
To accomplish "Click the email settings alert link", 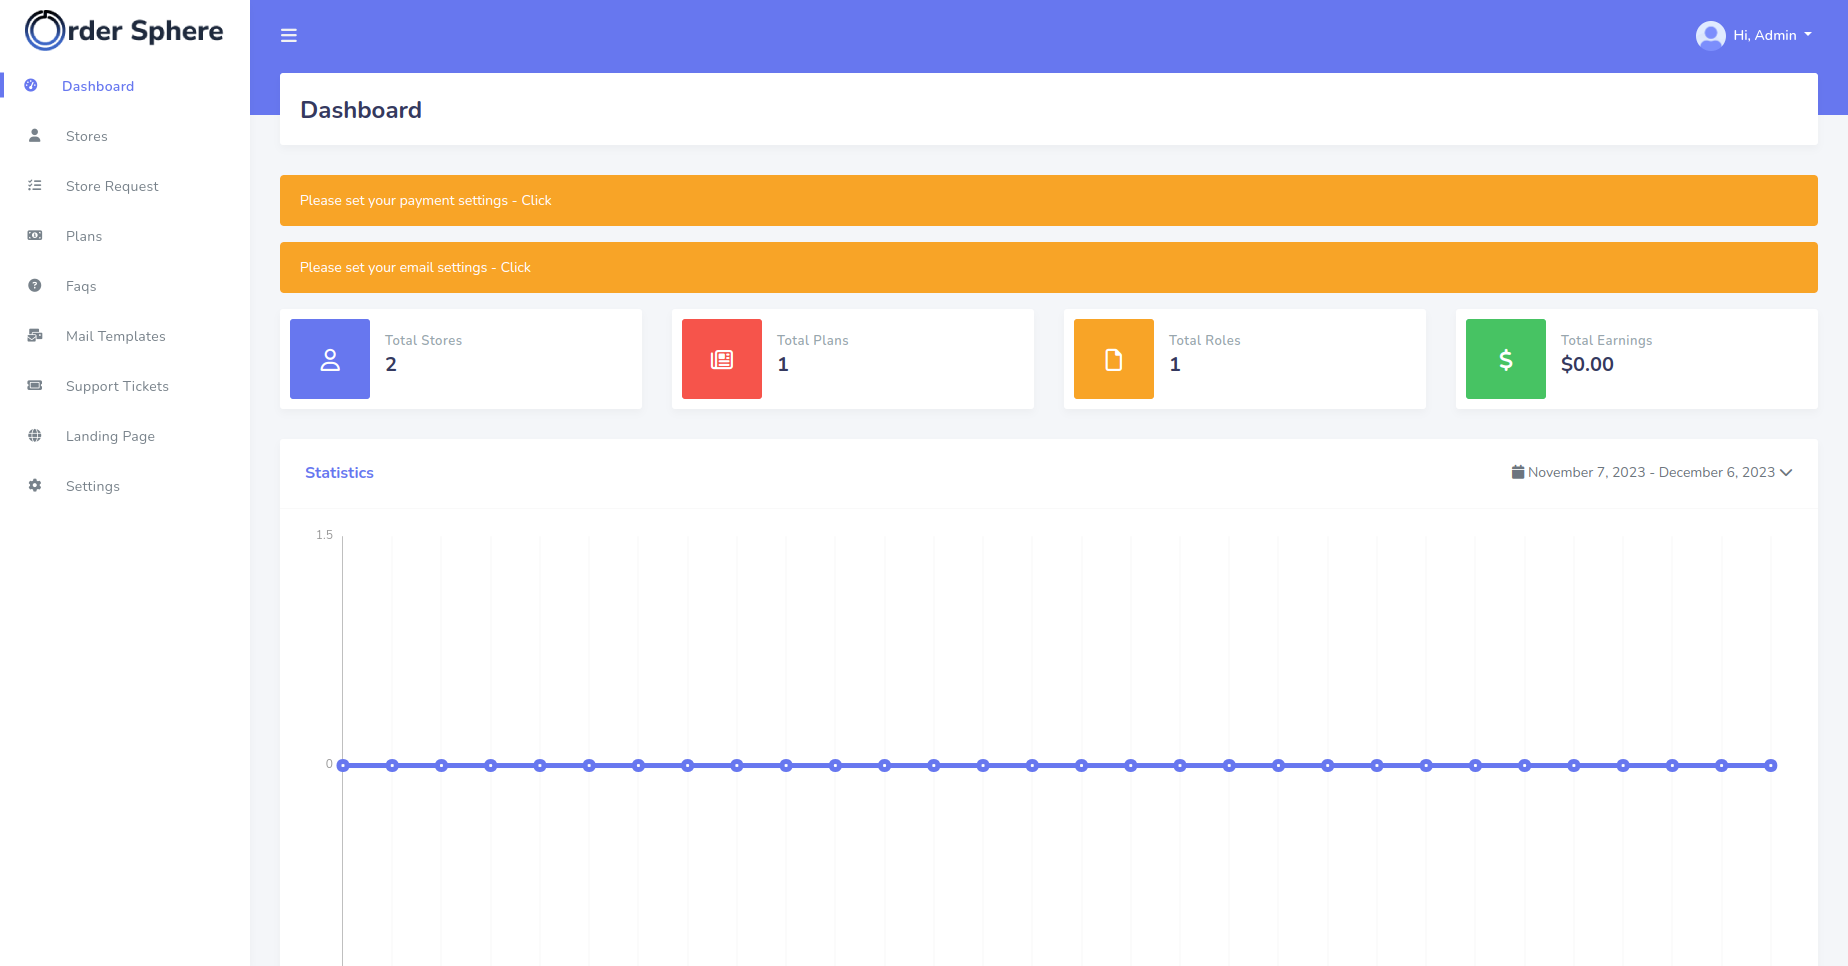I will pos(515,268).
